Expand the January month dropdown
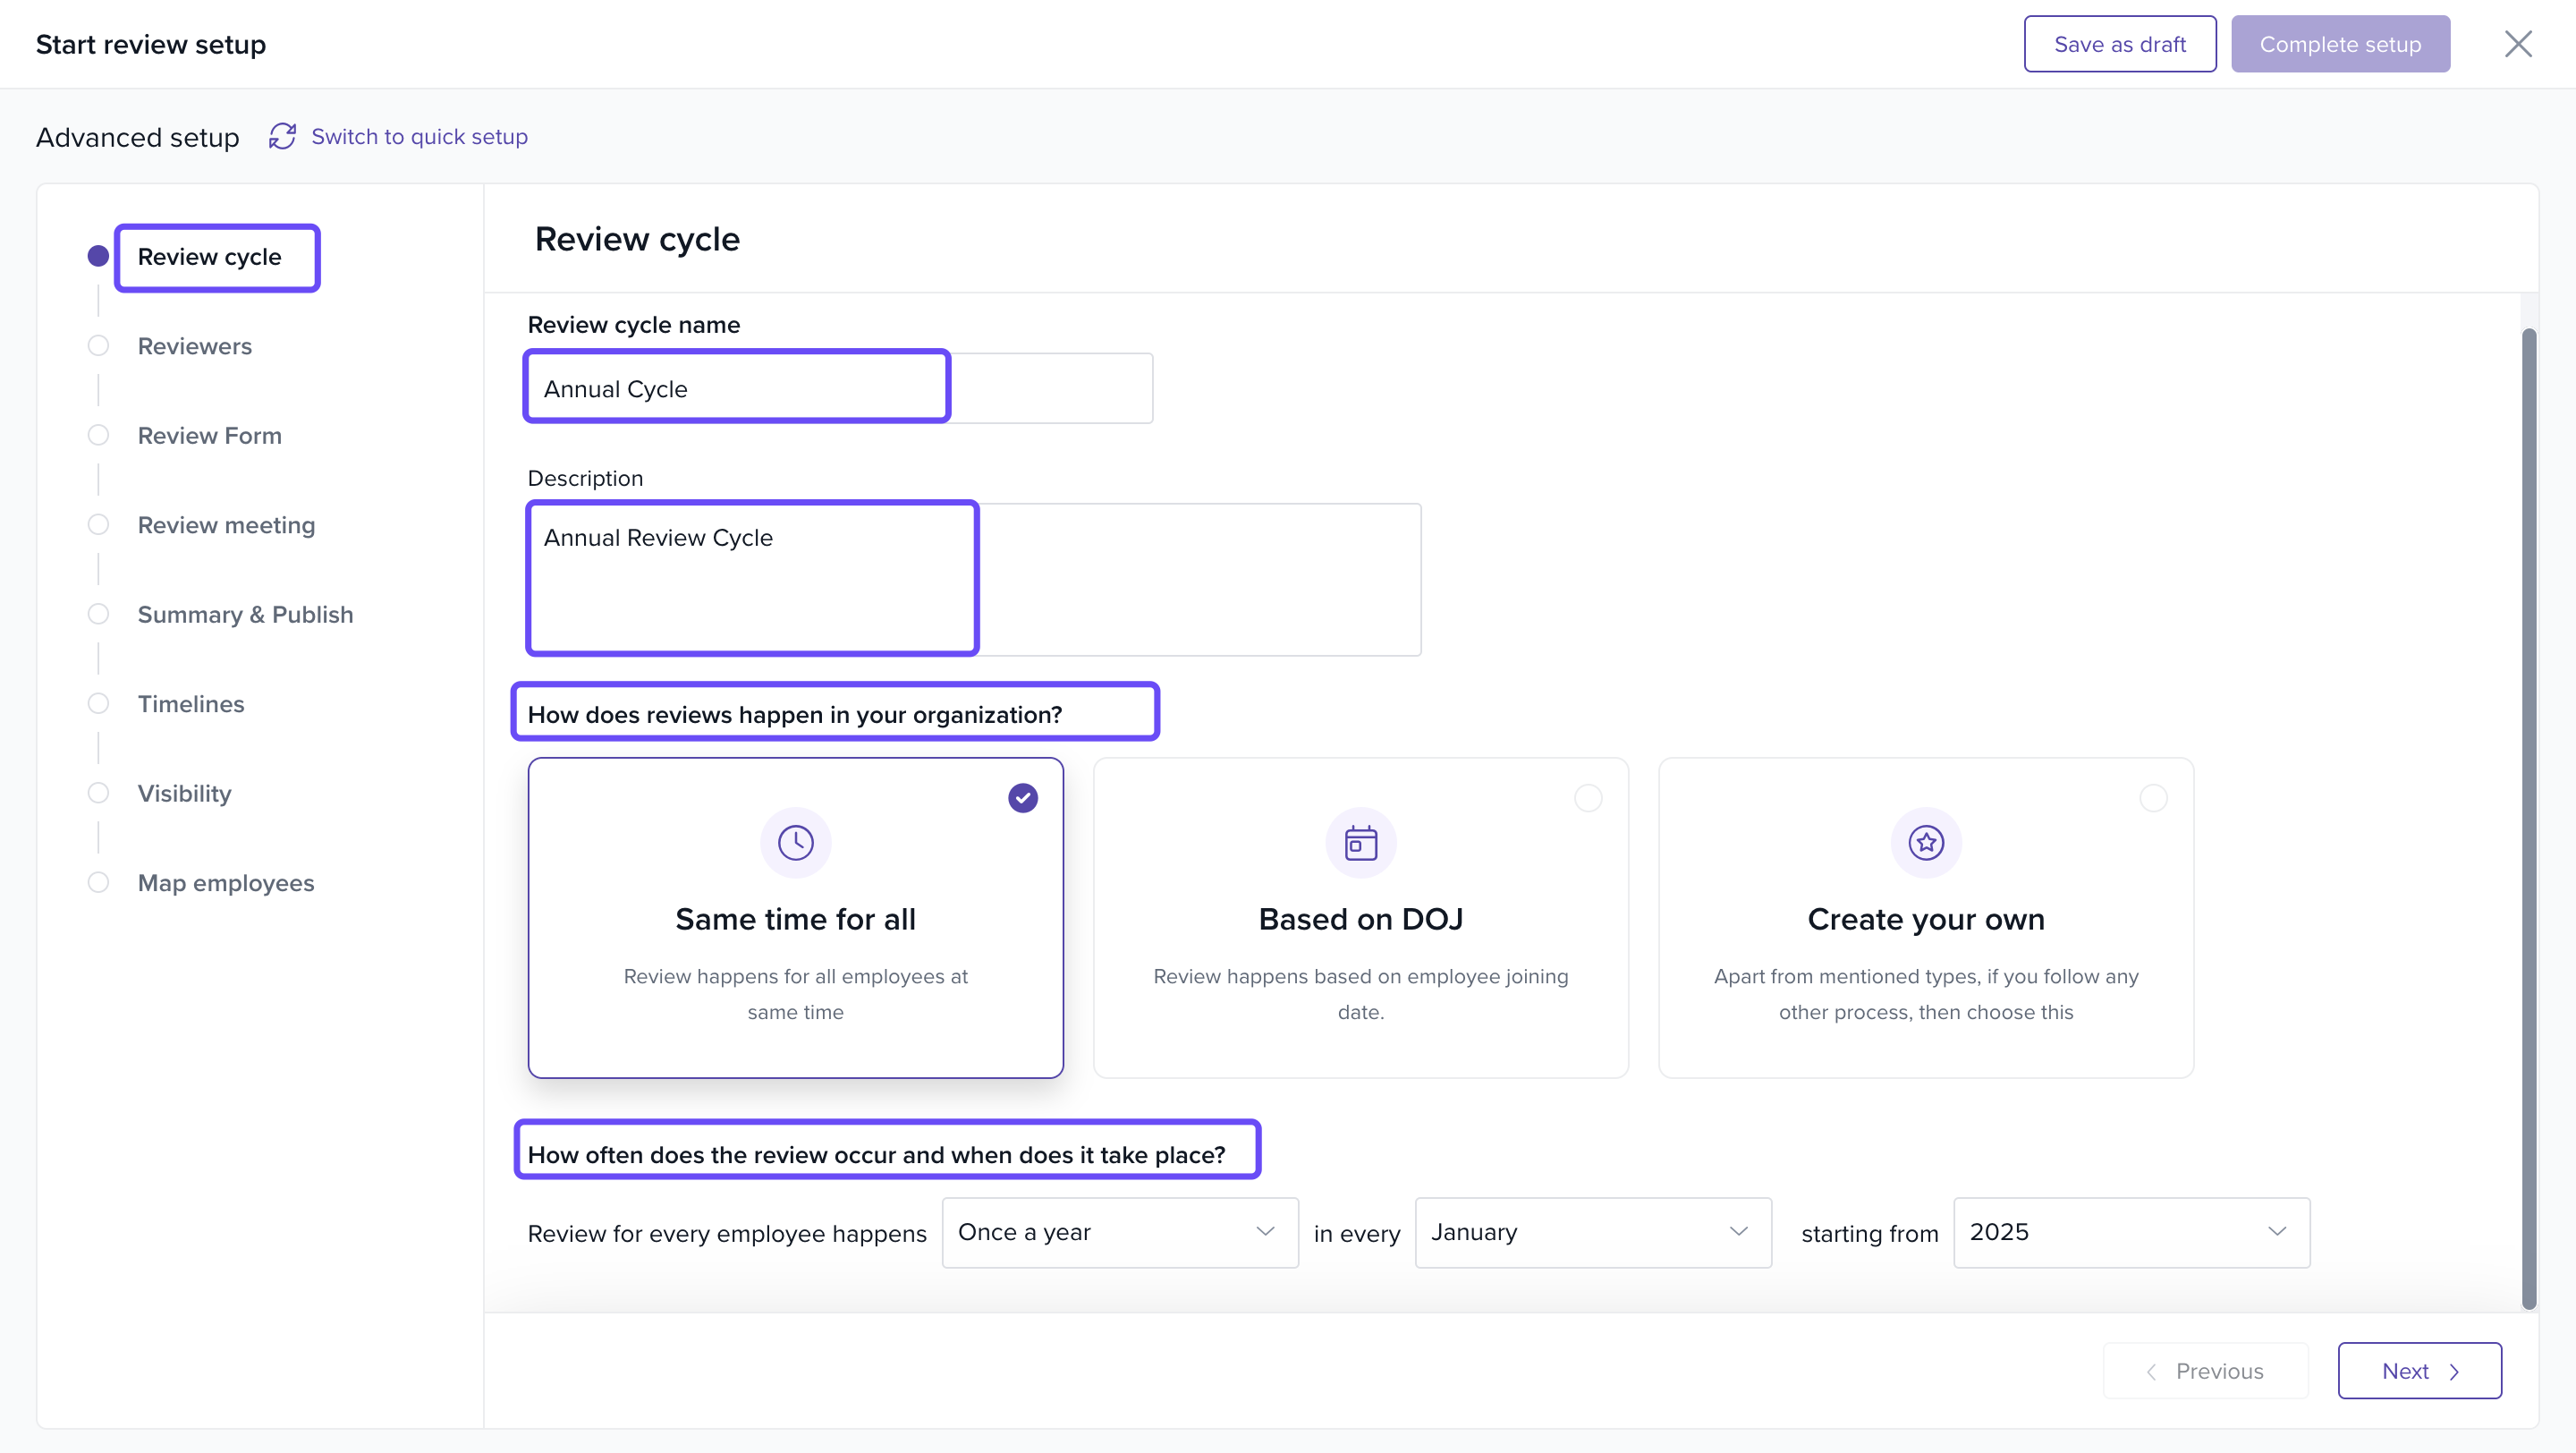The width and height of the screenshot is (2576, 1453). coord(1592,1232)
